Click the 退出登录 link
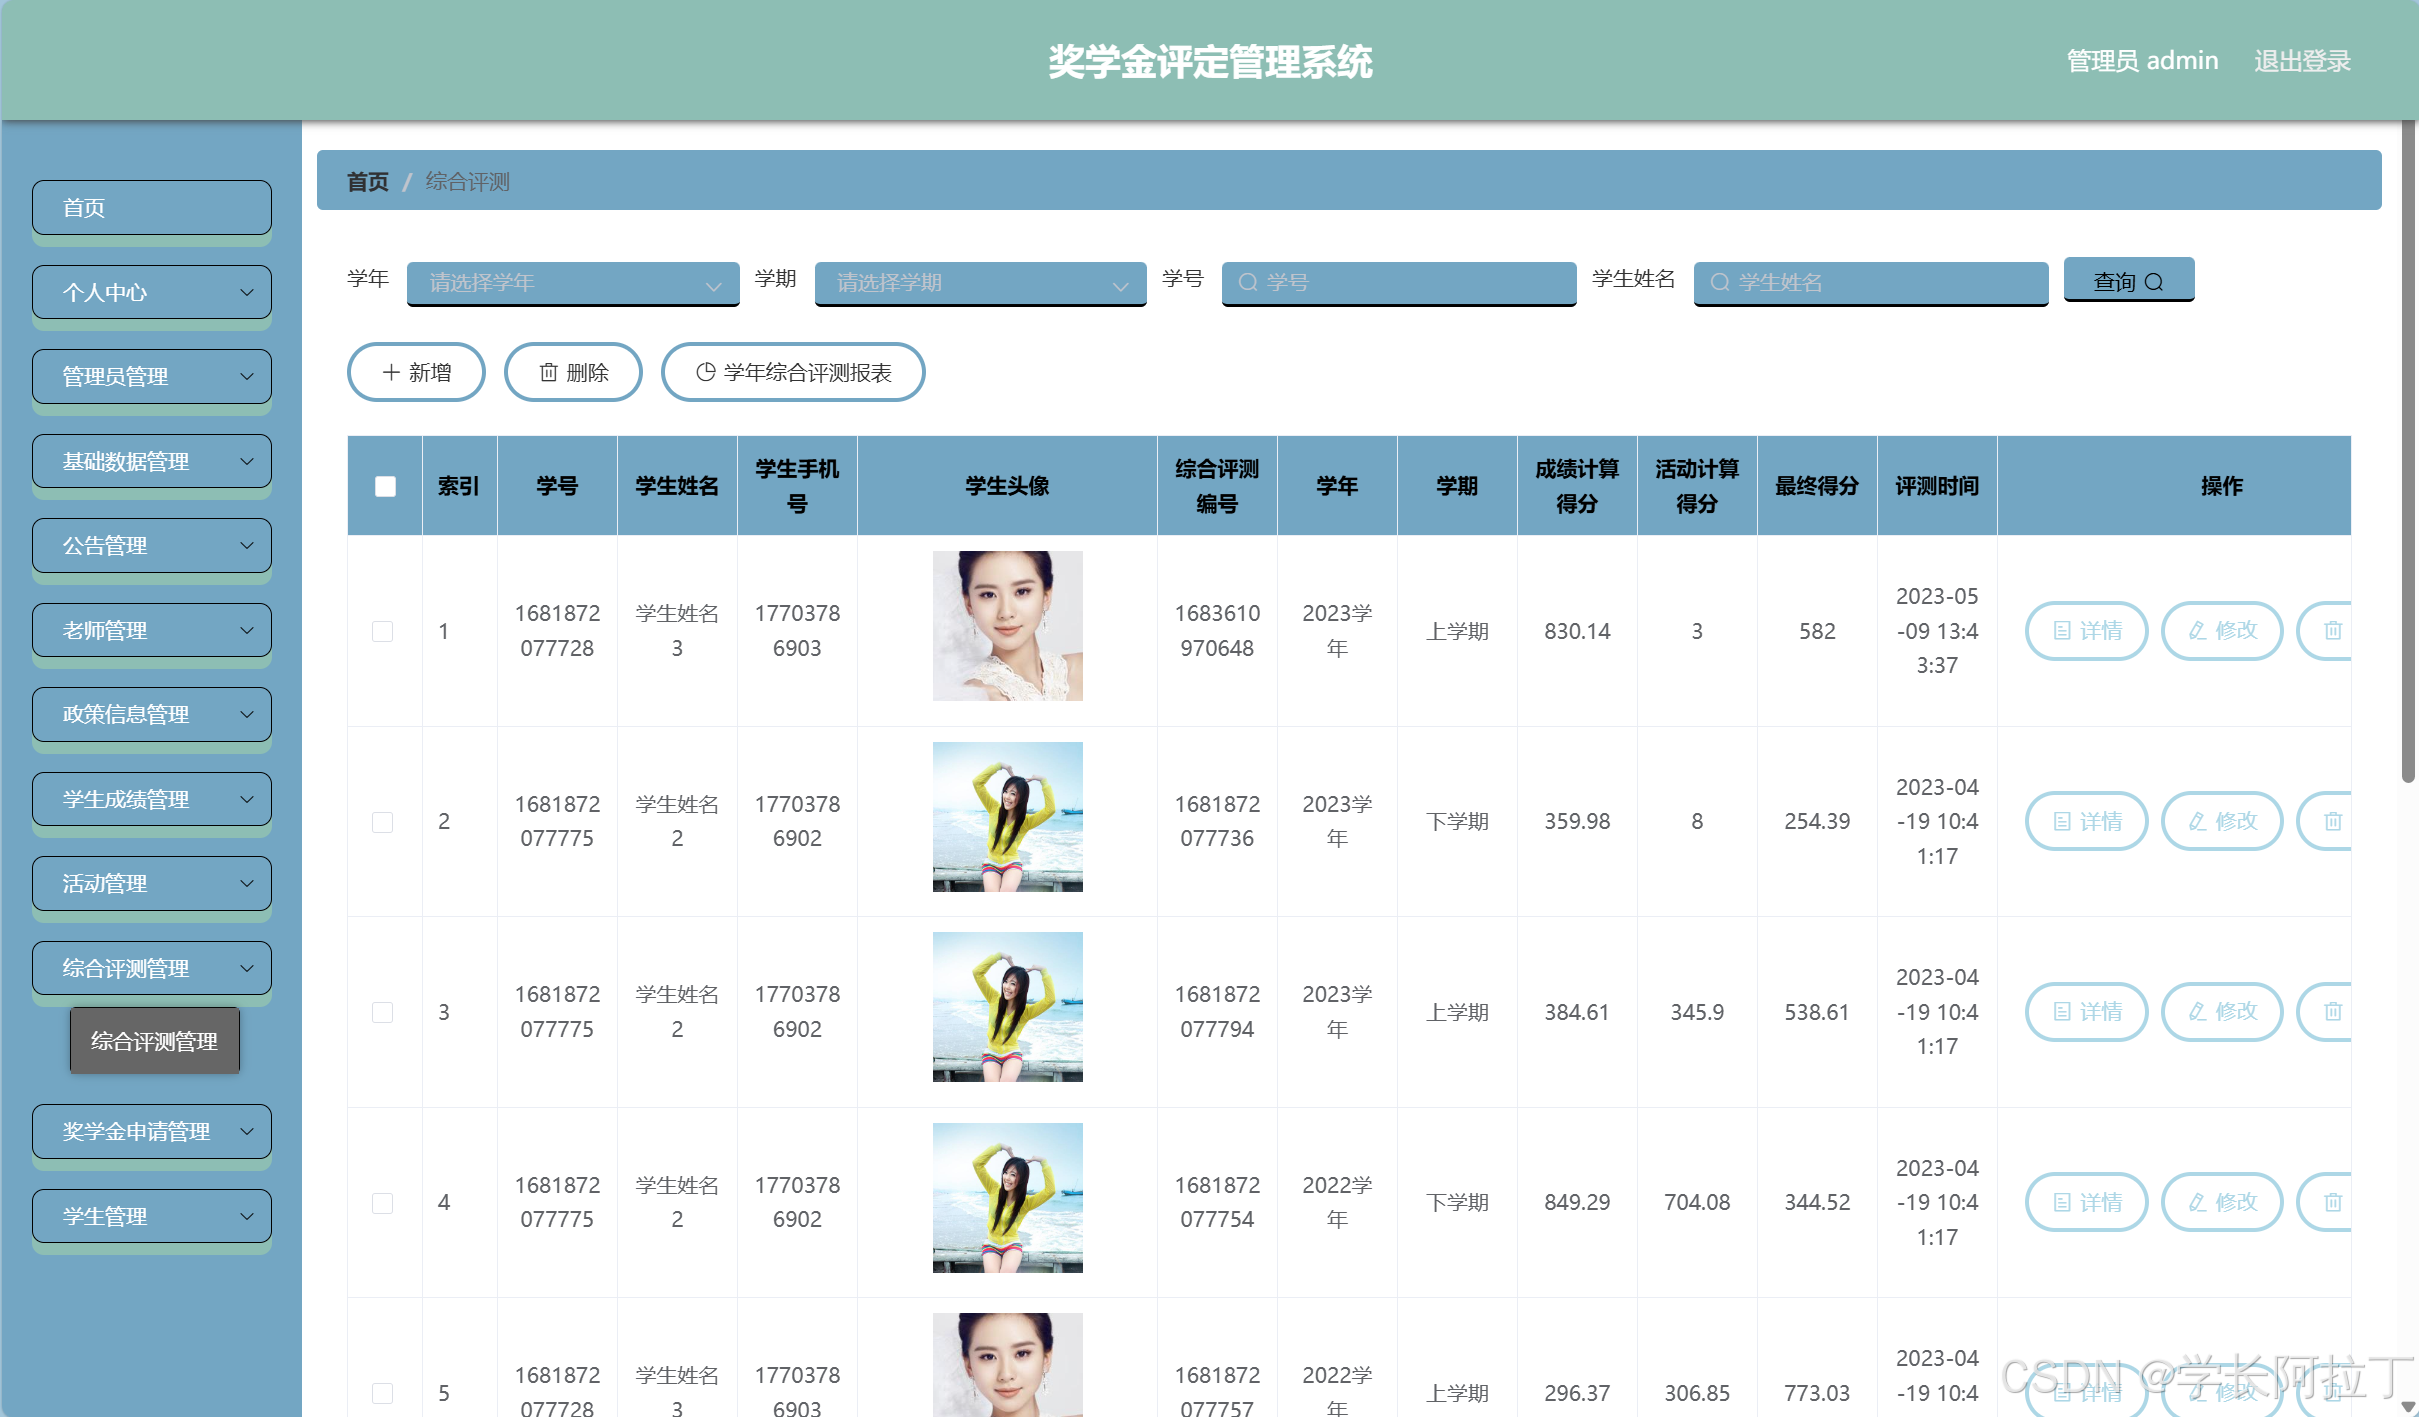This screenshot has height=1417, width=2419. click(2301, 60)
